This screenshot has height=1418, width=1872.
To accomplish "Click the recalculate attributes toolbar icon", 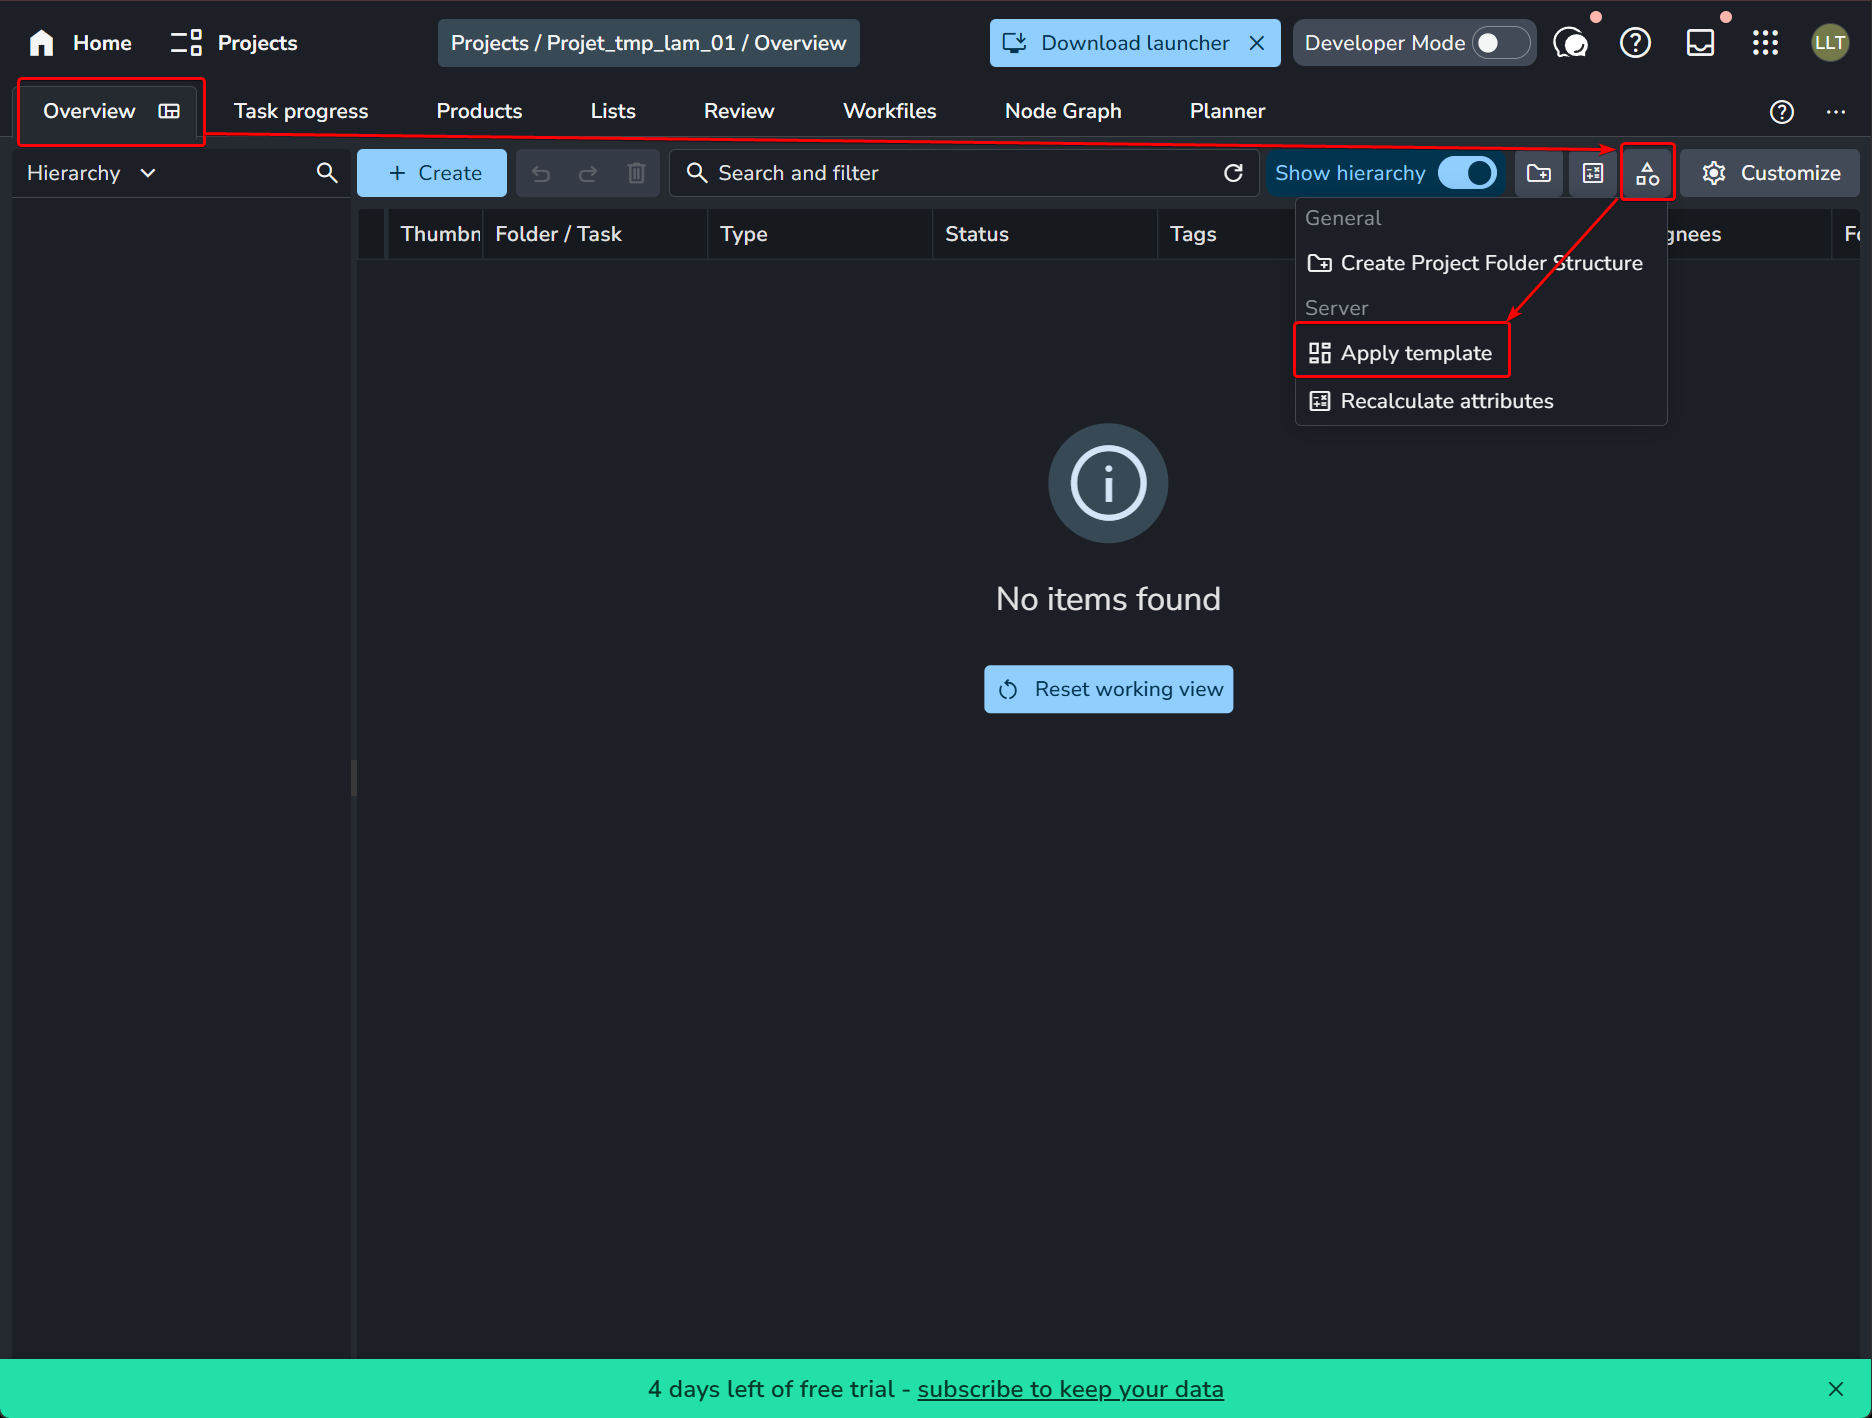I will point(1593,173).
